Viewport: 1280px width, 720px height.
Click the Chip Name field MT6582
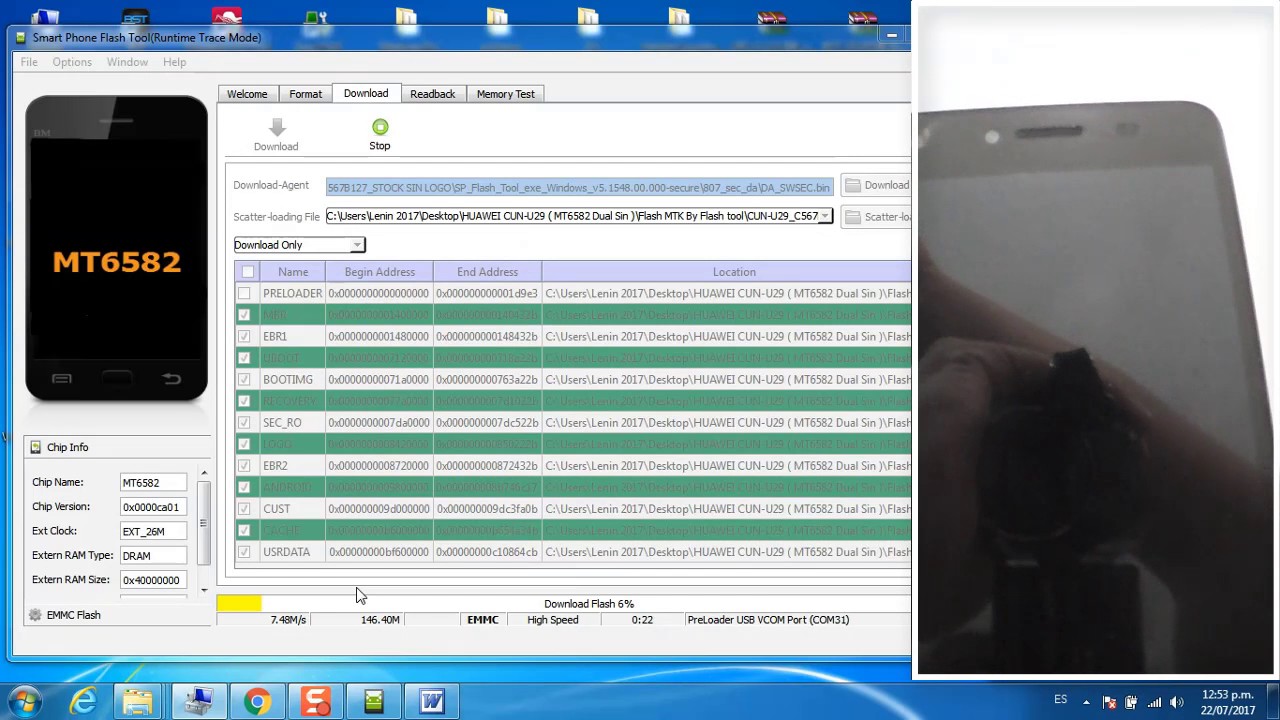pos(153,483)
